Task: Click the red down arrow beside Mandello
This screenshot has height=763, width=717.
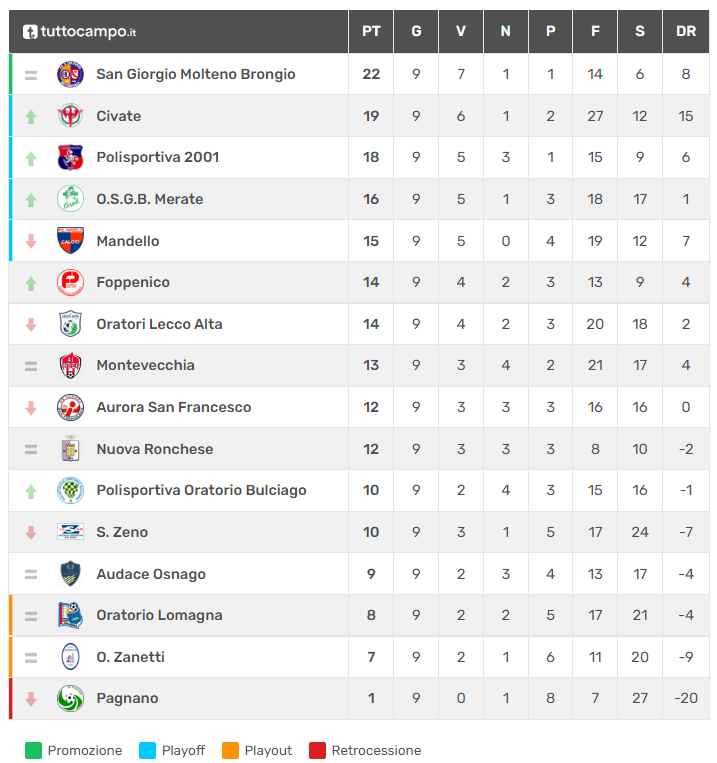Action: pos(31,241)
